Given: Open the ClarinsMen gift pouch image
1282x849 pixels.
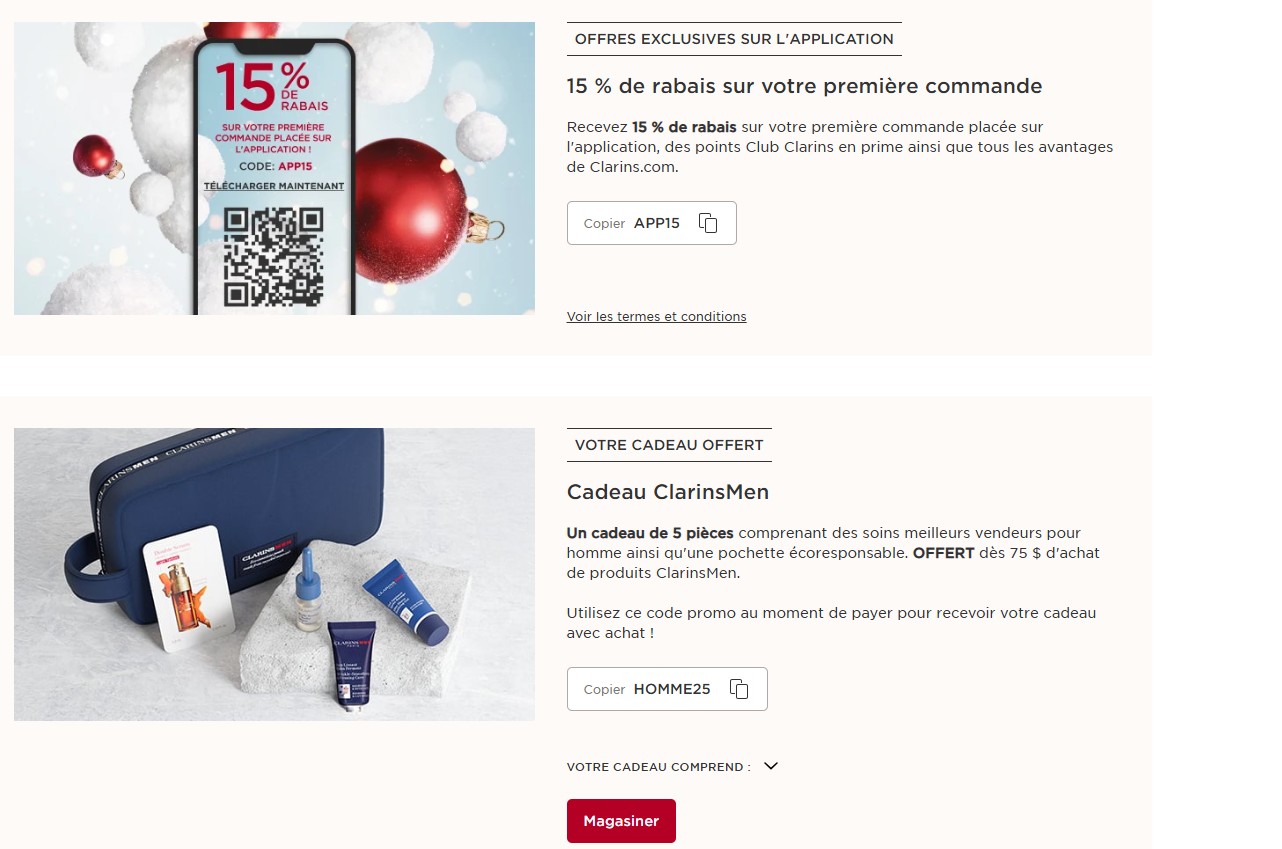Looking at the screenshot, I should [x=274, y=574].
